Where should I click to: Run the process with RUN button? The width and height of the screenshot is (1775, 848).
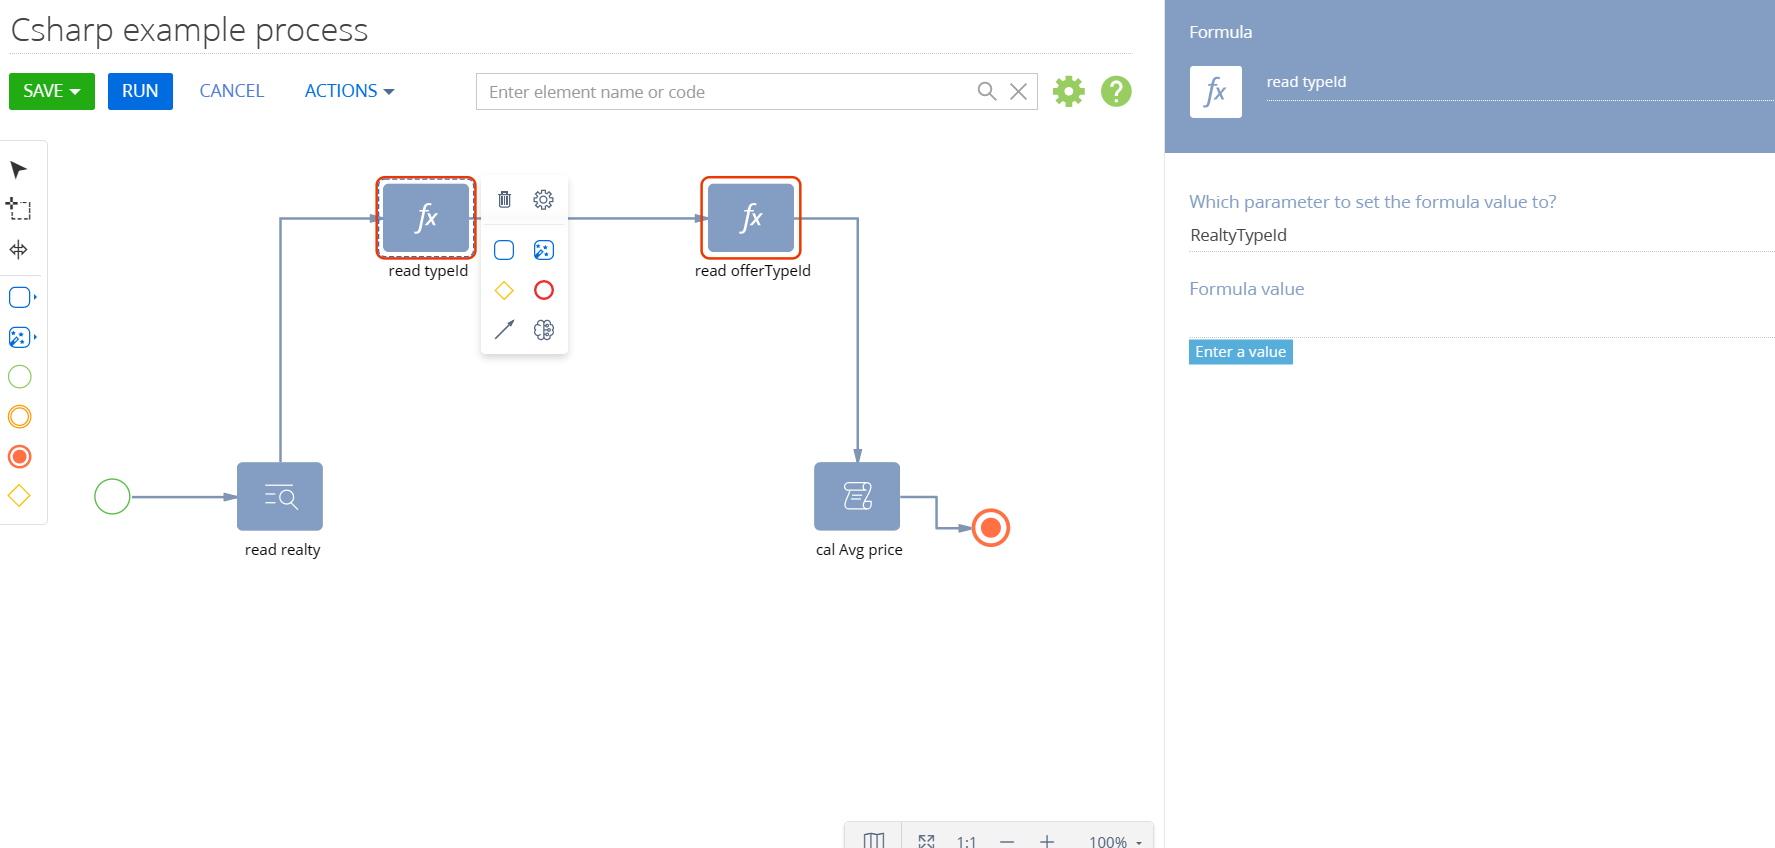pyautogui.click(x=140, y=91)
